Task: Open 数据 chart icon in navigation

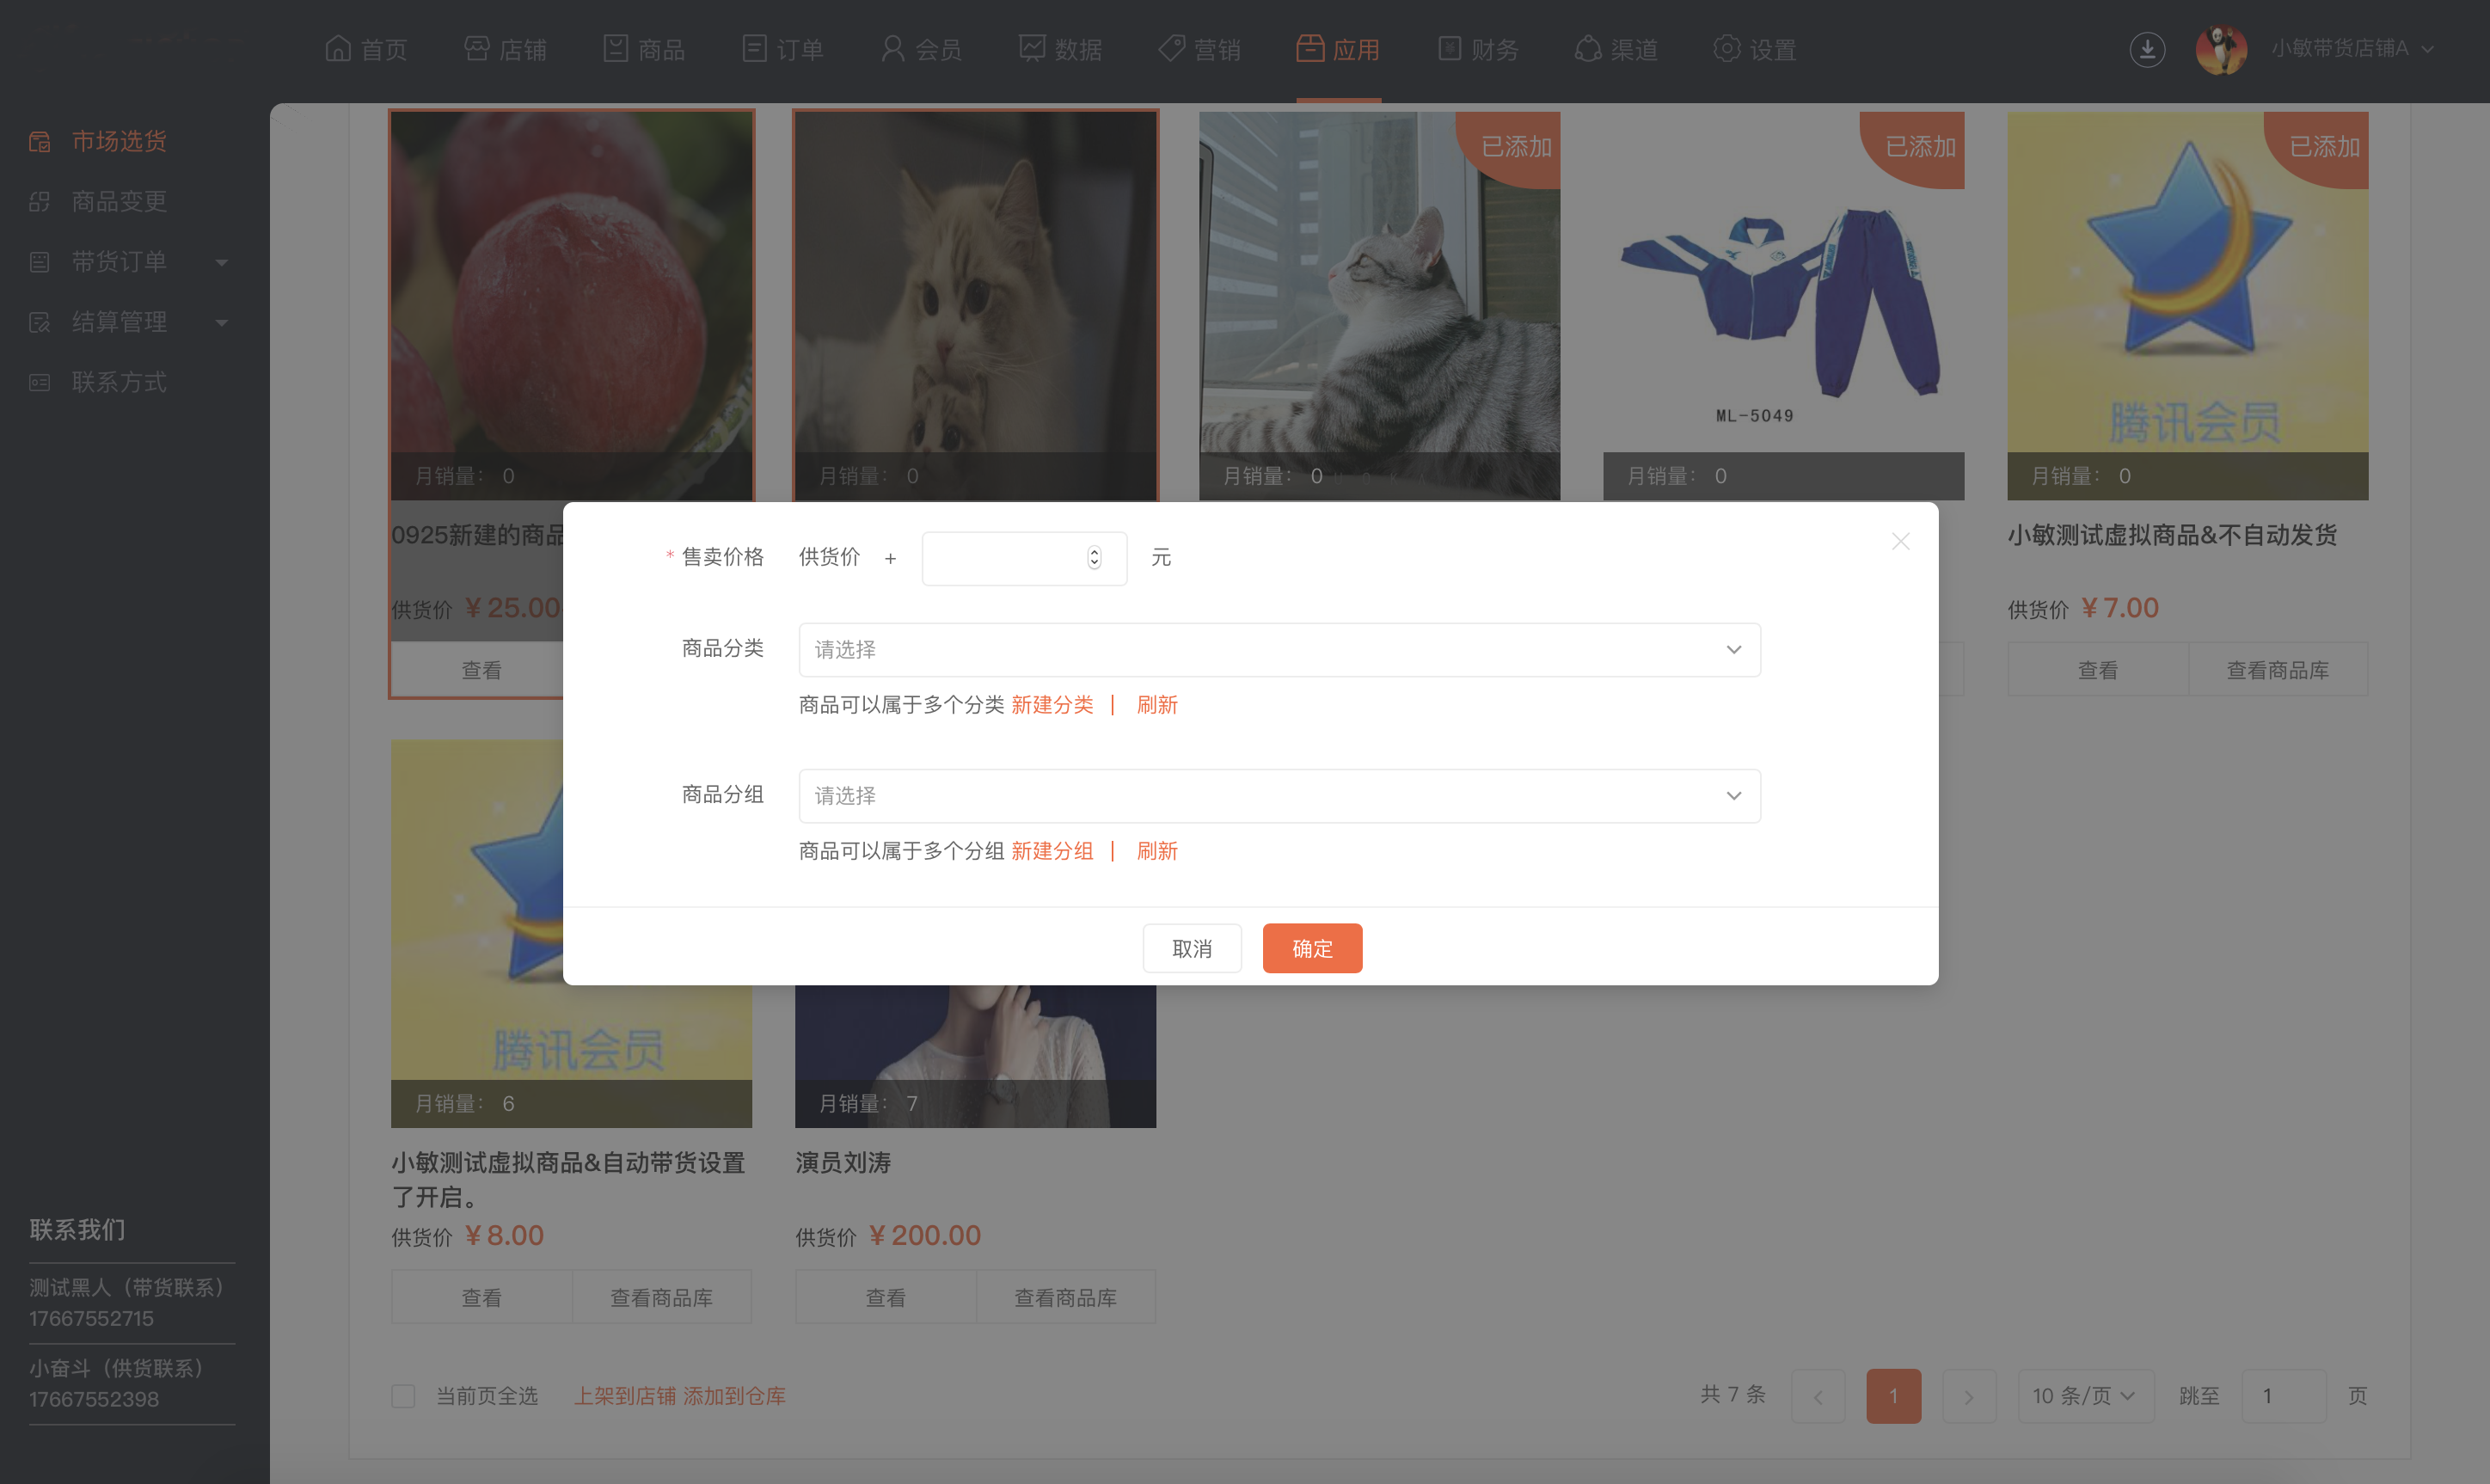Action: click(x=1032, y=49)
